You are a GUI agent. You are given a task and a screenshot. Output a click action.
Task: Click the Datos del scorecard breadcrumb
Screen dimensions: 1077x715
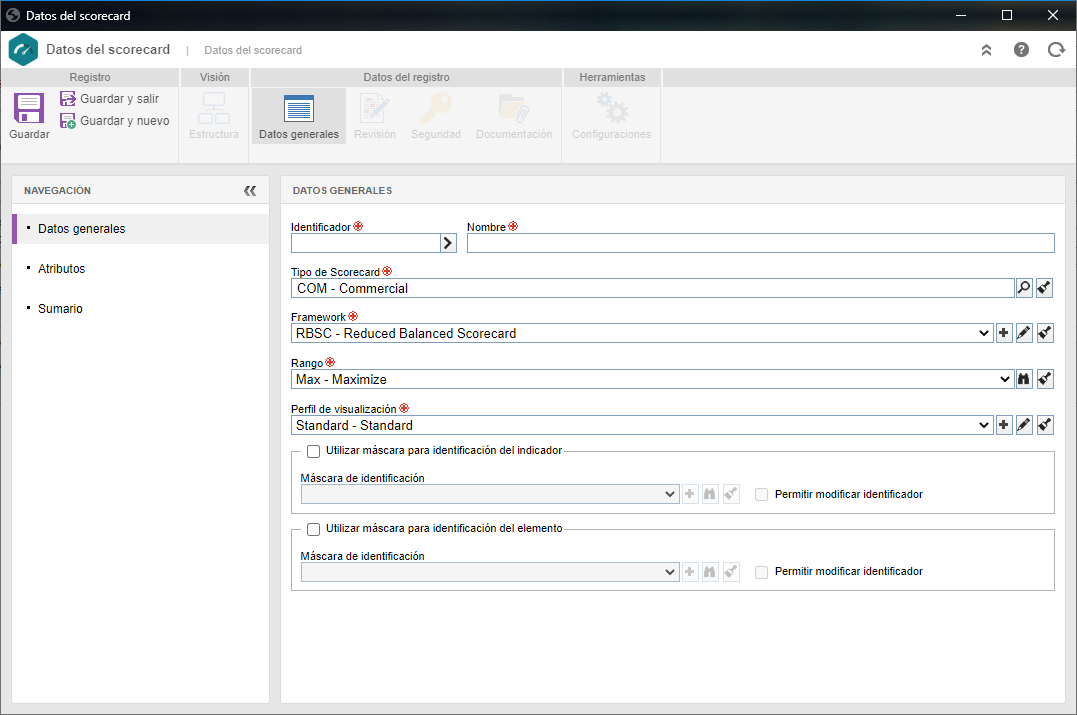click(x=253, y=50)
